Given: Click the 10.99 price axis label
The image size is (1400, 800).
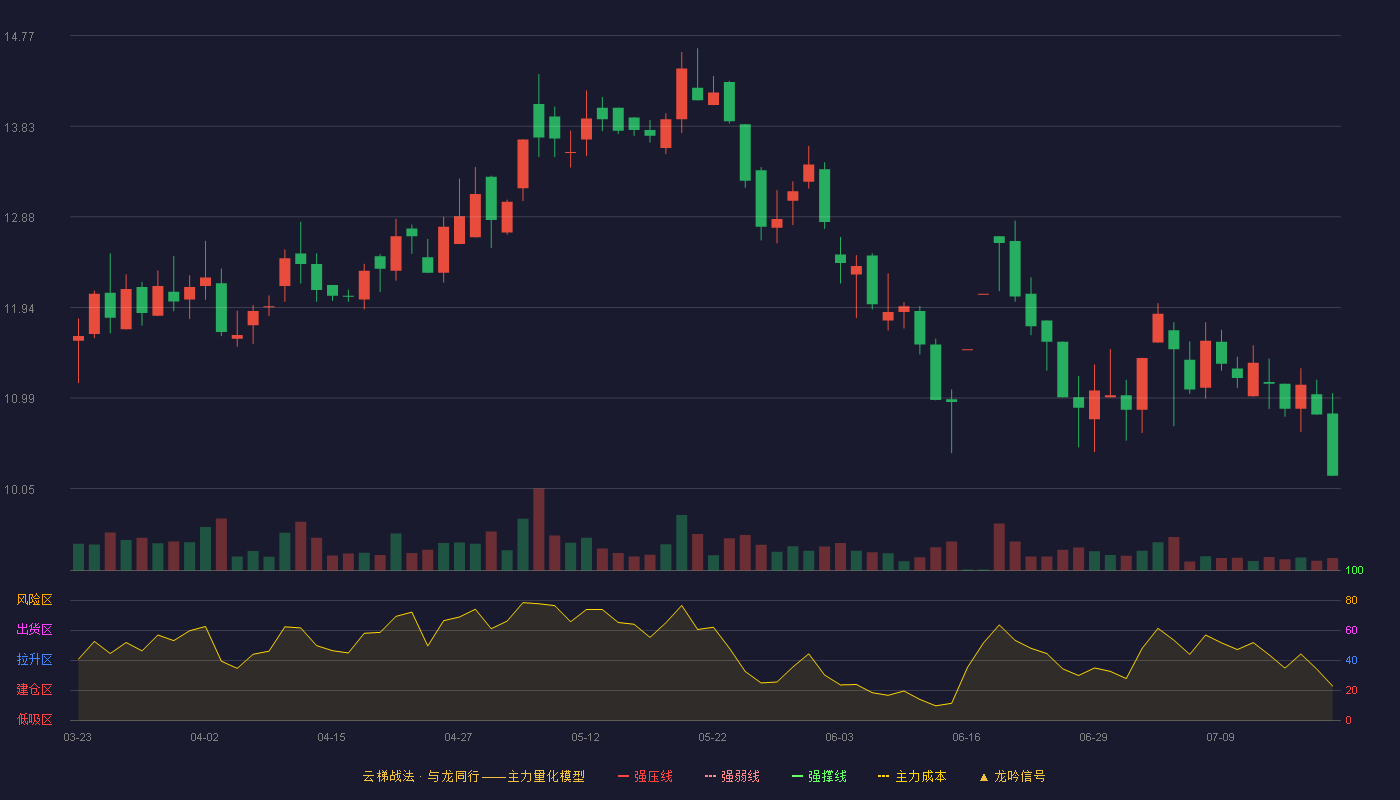Looking at the screenshot, I should [19, 399].
